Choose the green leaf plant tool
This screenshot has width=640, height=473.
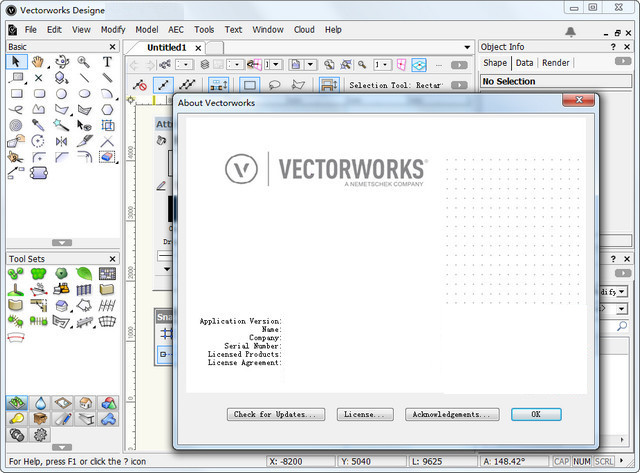tap(84, 273)
